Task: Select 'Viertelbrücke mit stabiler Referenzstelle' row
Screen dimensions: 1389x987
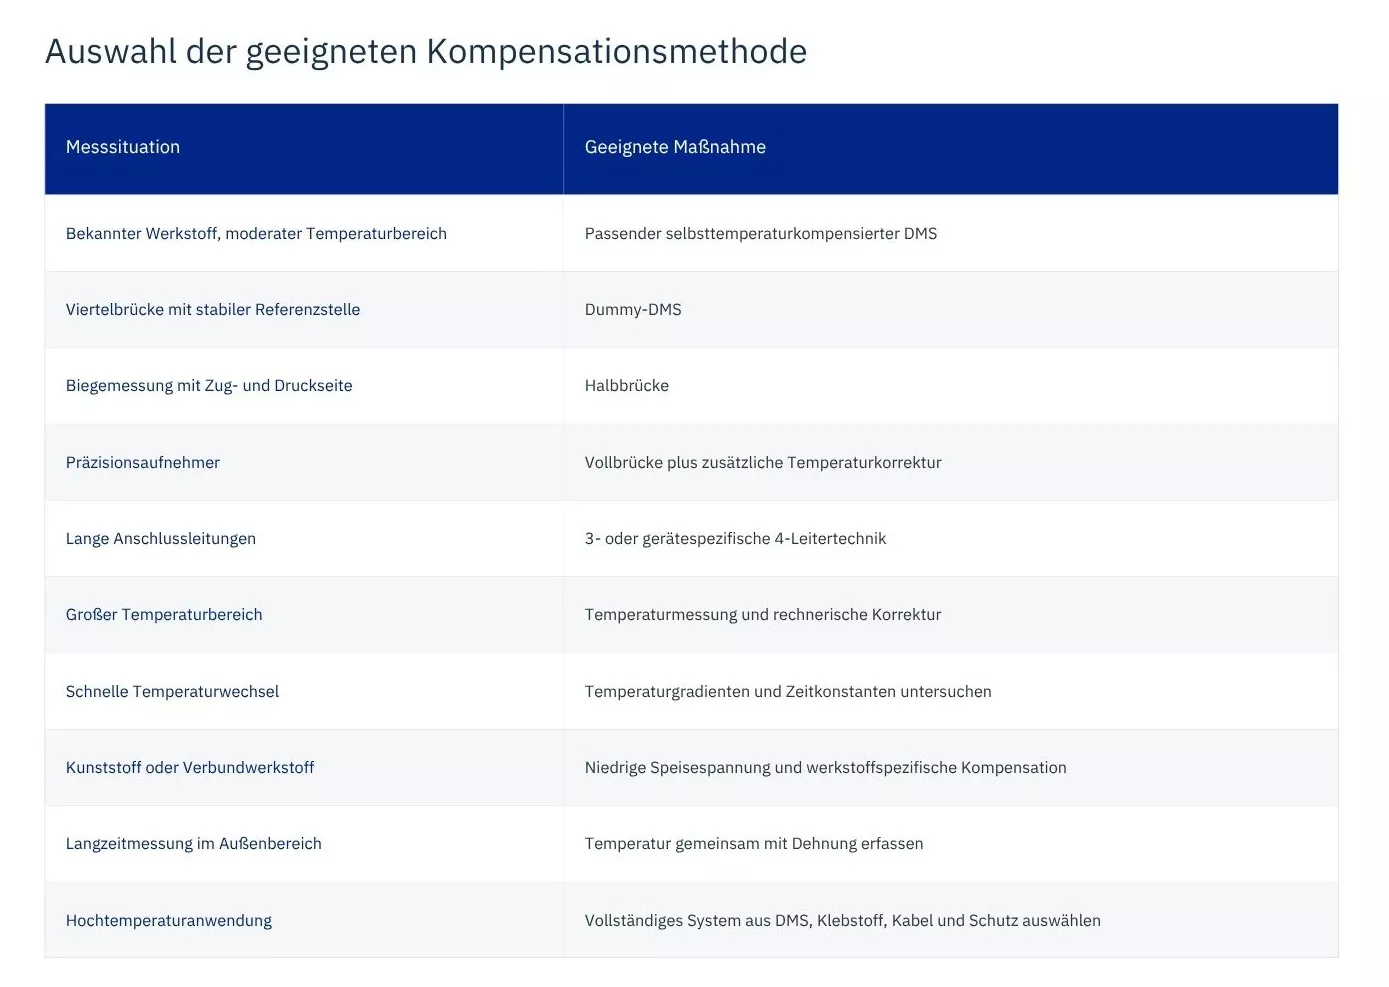Action: 691,310
